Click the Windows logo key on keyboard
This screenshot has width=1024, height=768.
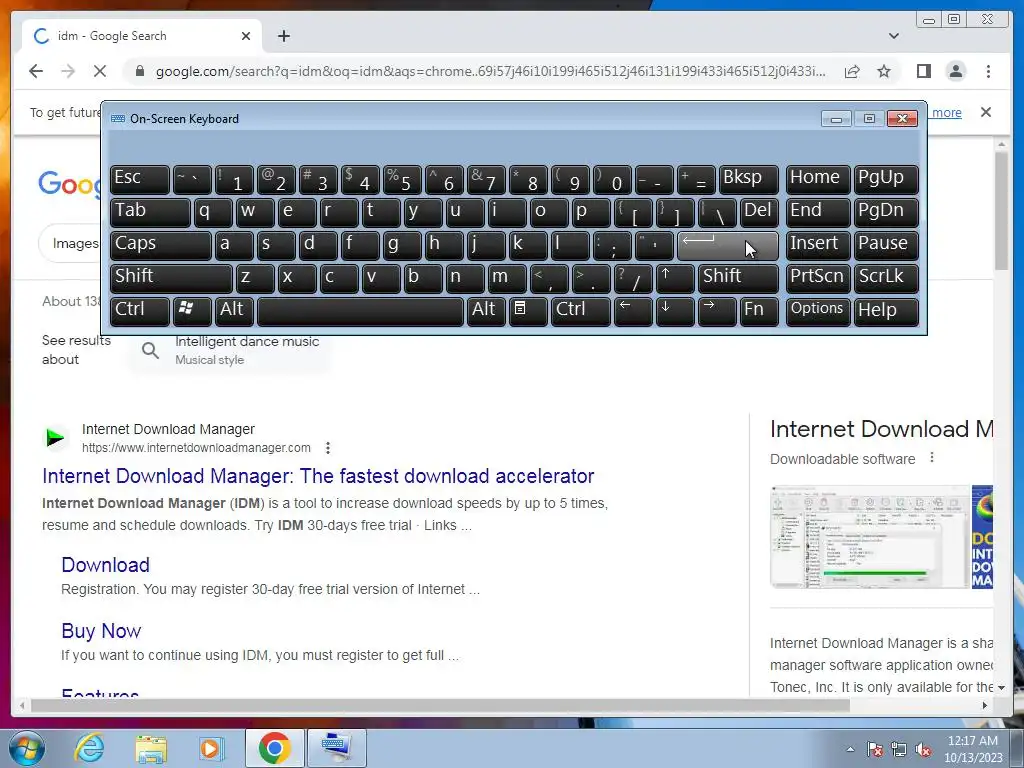click(x=192, y=311)
